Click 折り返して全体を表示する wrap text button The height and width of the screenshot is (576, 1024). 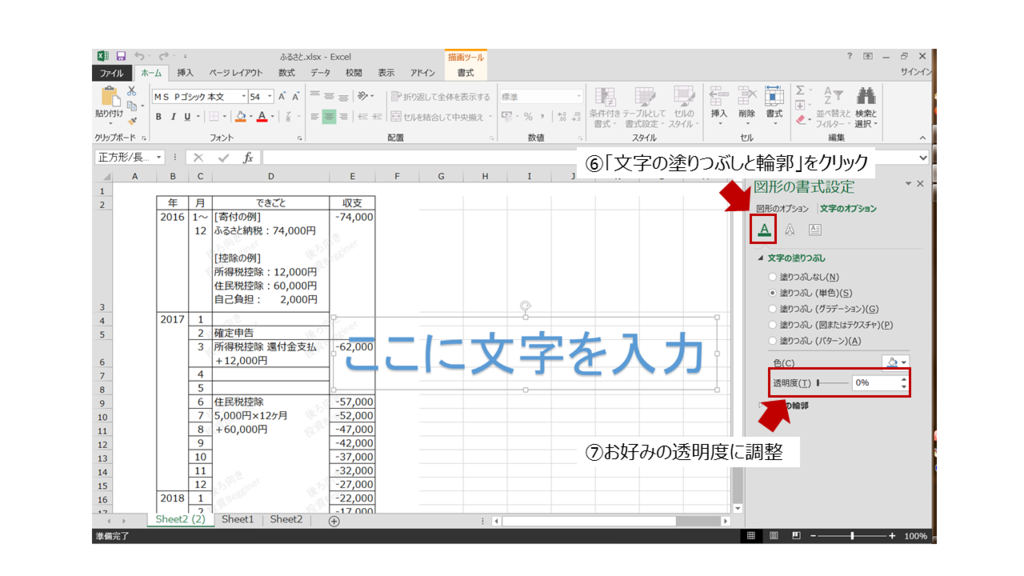coord(440,97)
